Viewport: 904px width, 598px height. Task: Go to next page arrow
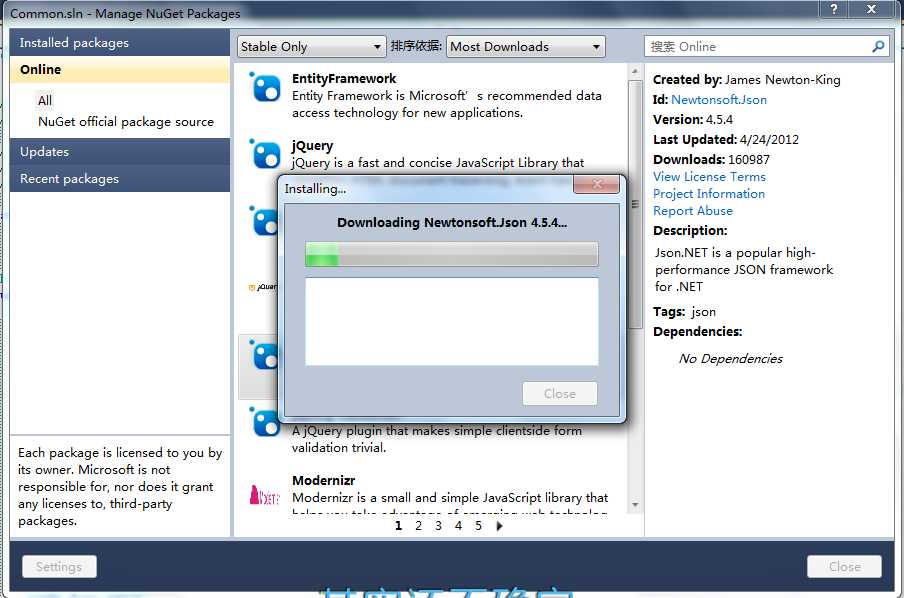(x=499, y=526)
